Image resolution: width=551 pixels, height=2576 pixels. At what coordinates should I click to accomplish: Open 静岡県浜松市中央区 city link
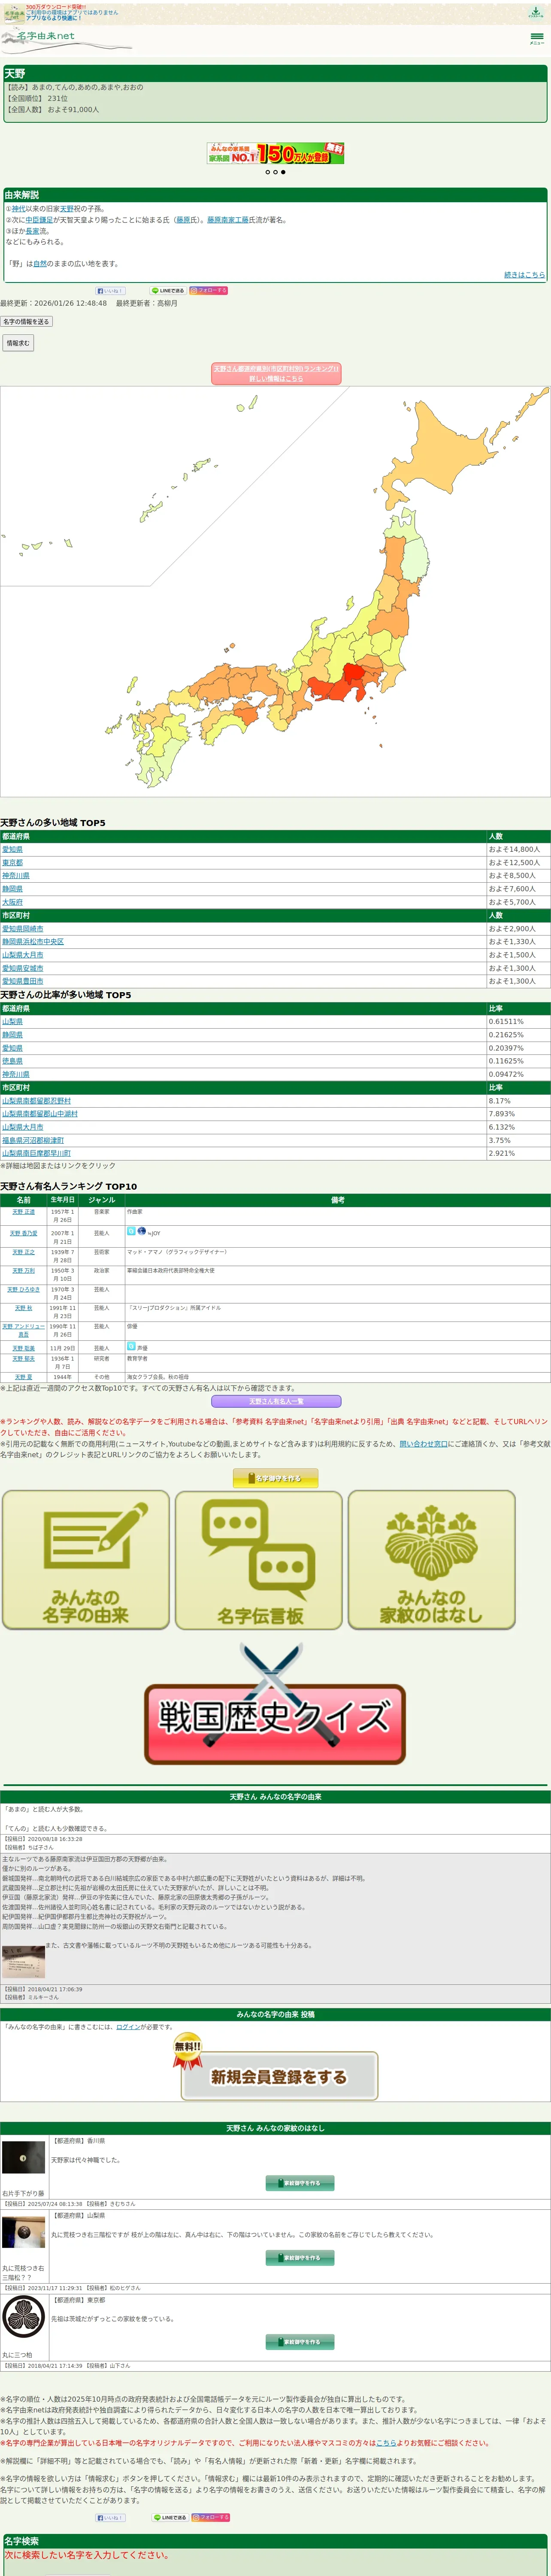point(33,941)
